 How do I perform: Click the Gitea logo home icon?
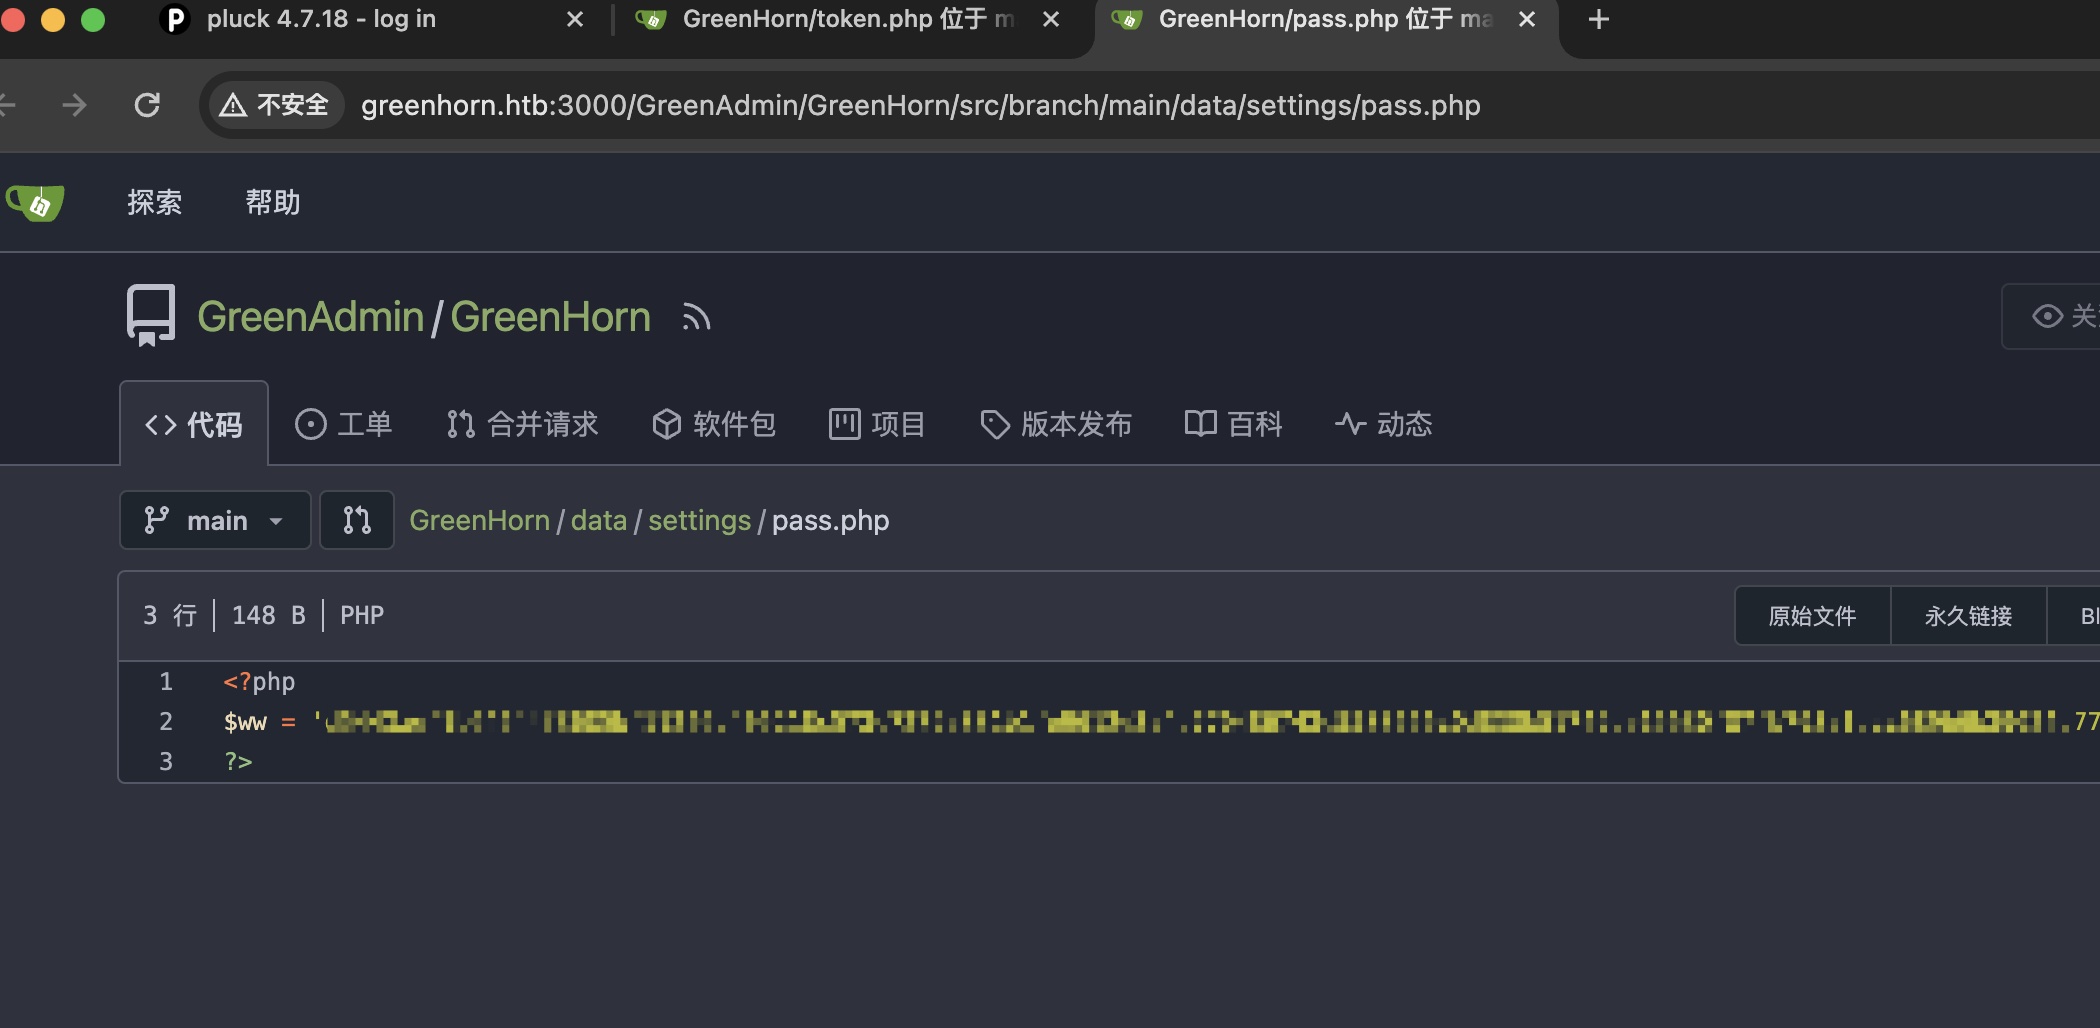click(x=36, y=203)
